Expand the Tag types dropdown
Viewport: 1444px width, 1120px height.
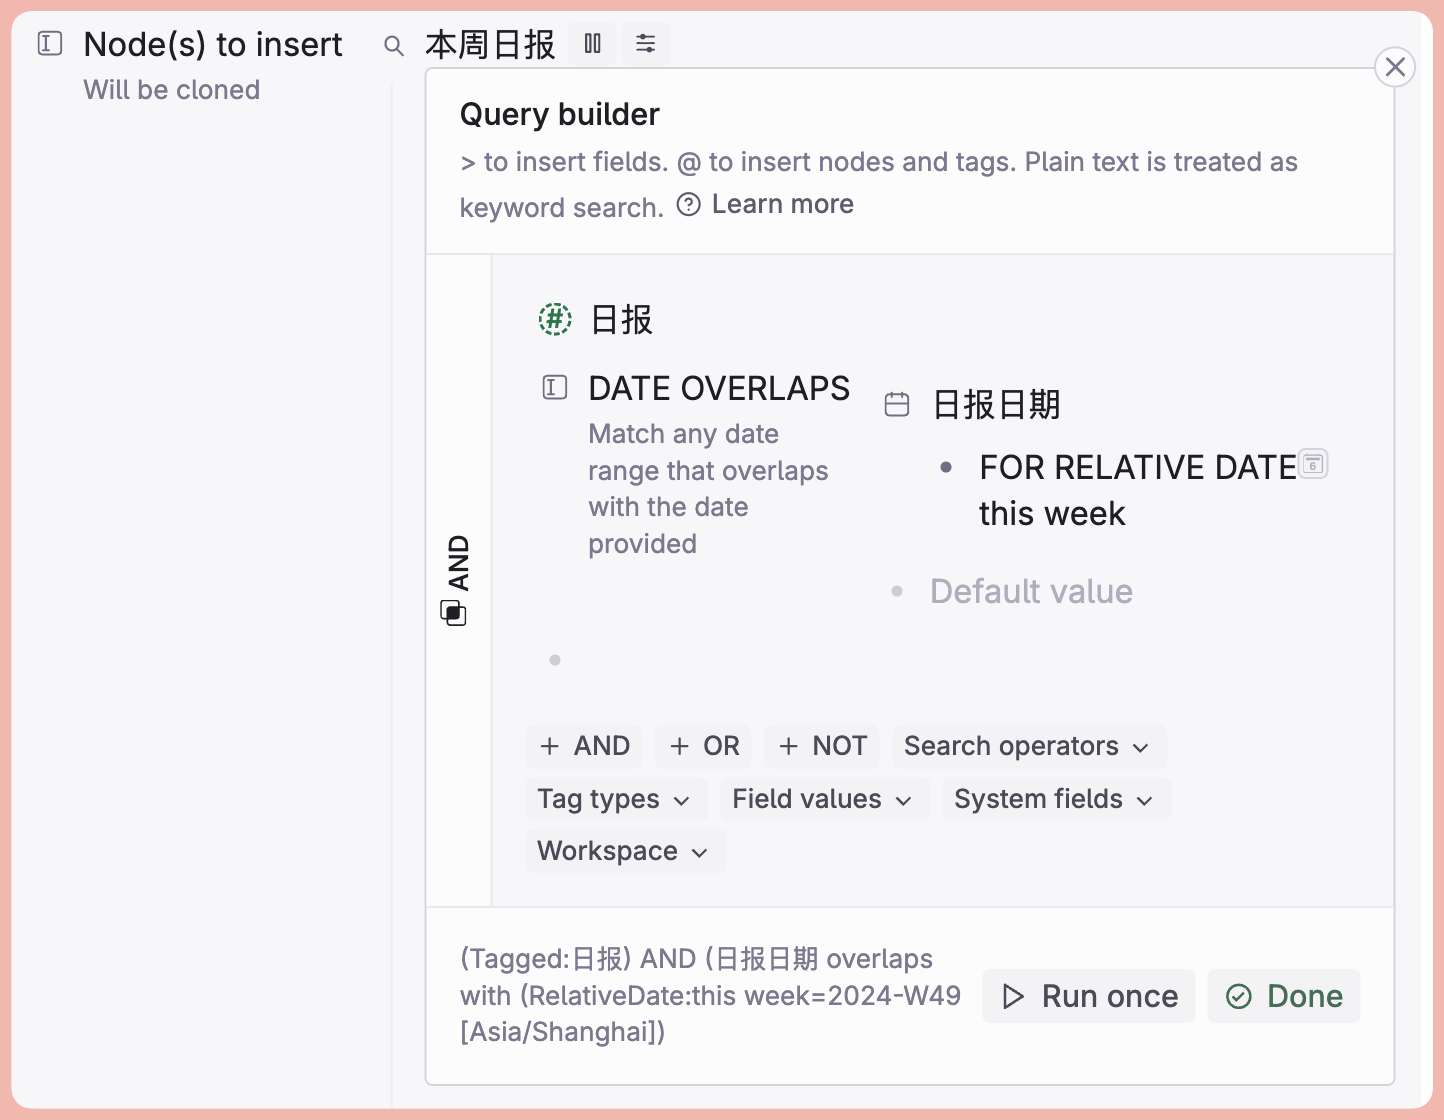click(x=615, y=799)
